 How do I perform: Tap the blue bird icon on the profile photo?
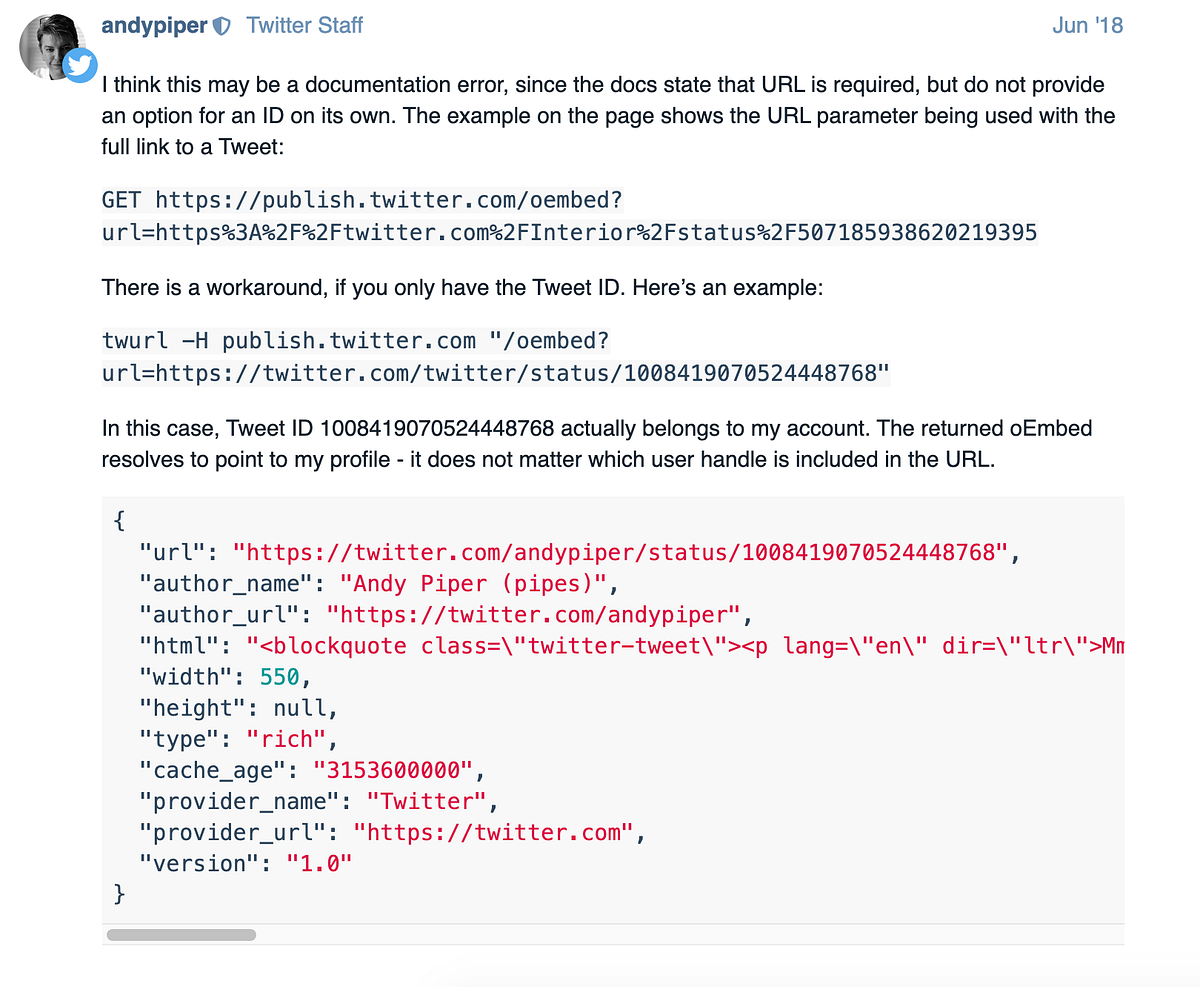[80, 66]
